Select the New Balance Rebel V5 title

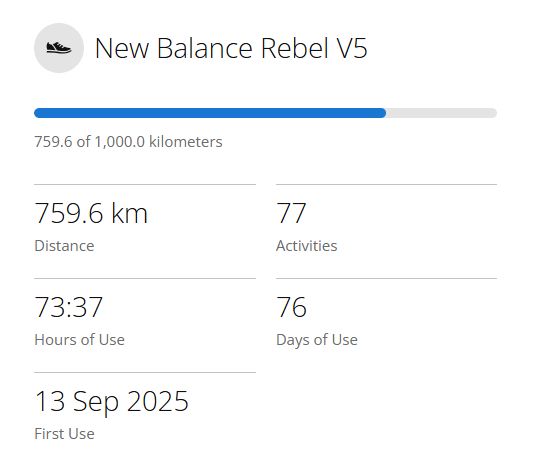click(231, 48)
